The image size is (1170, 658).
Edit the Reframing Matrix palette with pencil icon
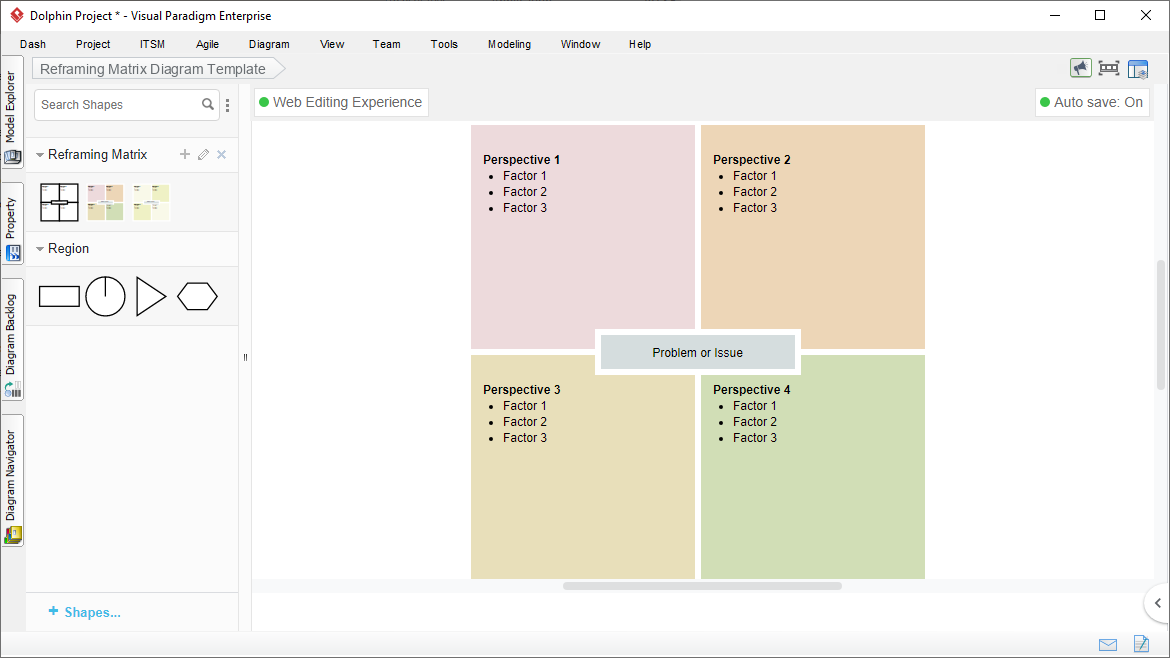click(204, 154)
